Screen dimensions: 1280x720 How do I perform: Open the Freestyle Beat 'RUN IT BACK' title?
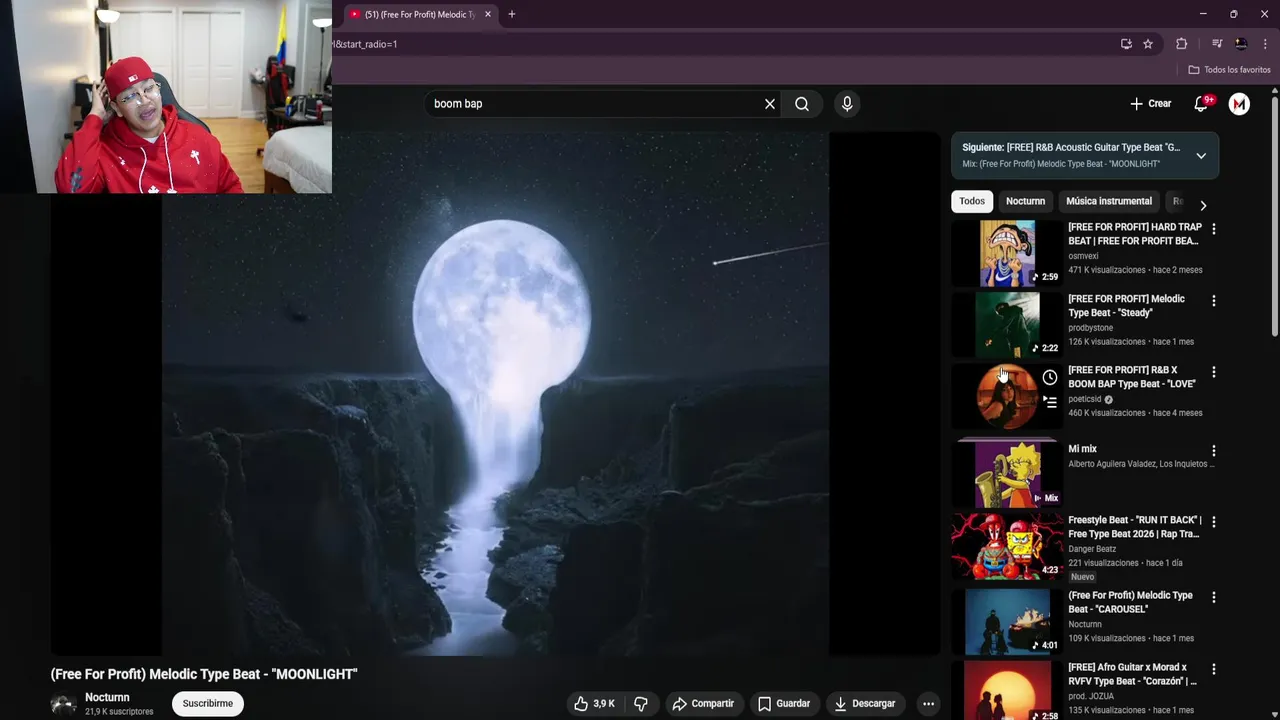1134,527
